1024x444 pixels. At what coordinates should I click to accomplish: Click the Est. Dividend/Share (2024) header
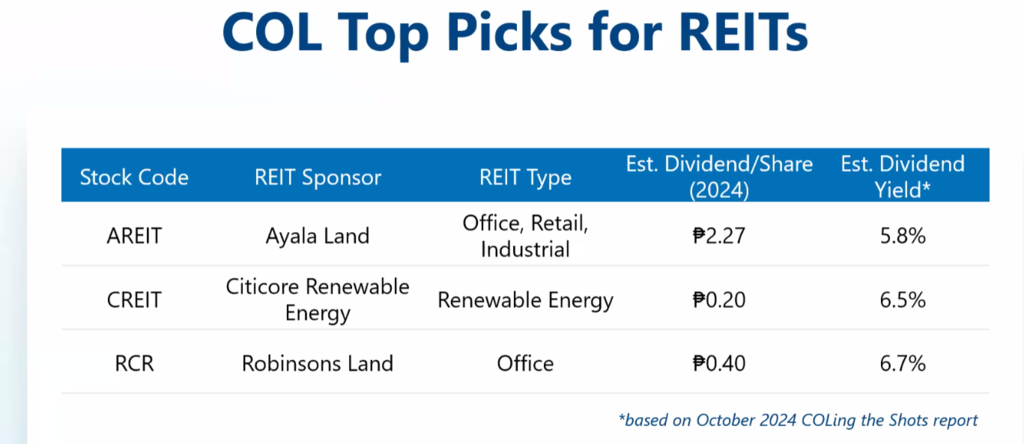coord(719,177)
